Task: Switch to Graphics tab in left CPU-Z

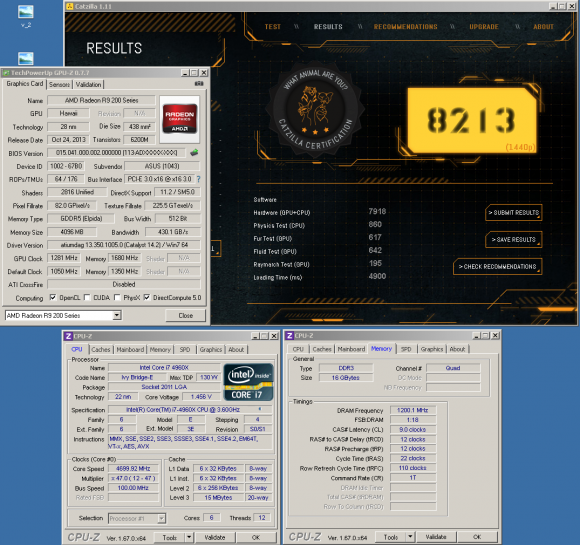Action: [x=211, y=349]
